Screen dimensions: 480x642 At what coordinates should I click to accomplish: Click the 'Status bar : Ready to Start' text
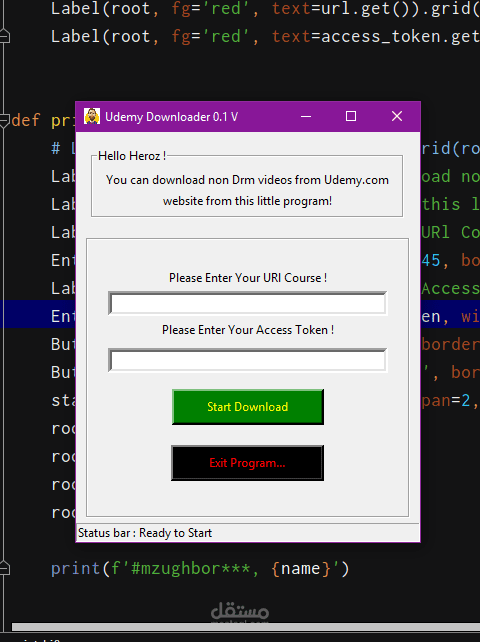[145, 533]
